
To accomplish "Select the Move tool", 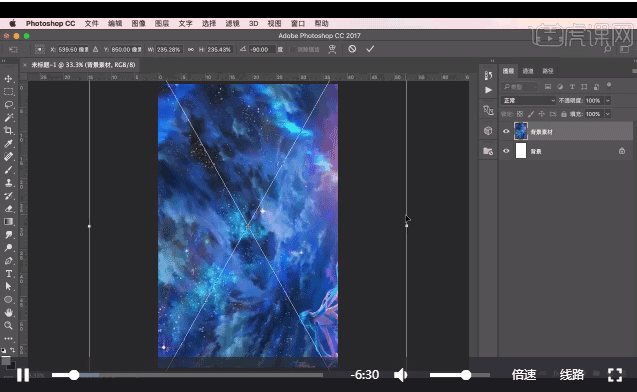I will coord(9,78).
